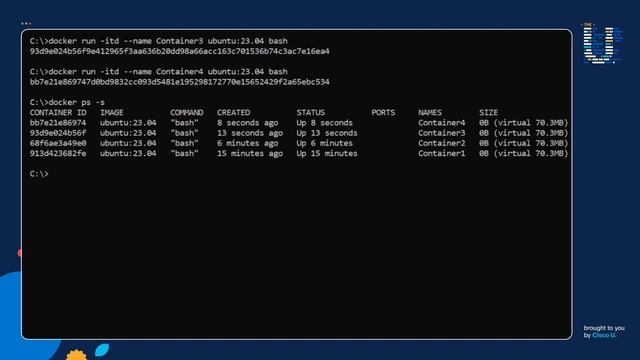Screen dimensions: 640x360
Task: Click the PORTS column header
Action: tap(383, 112)
